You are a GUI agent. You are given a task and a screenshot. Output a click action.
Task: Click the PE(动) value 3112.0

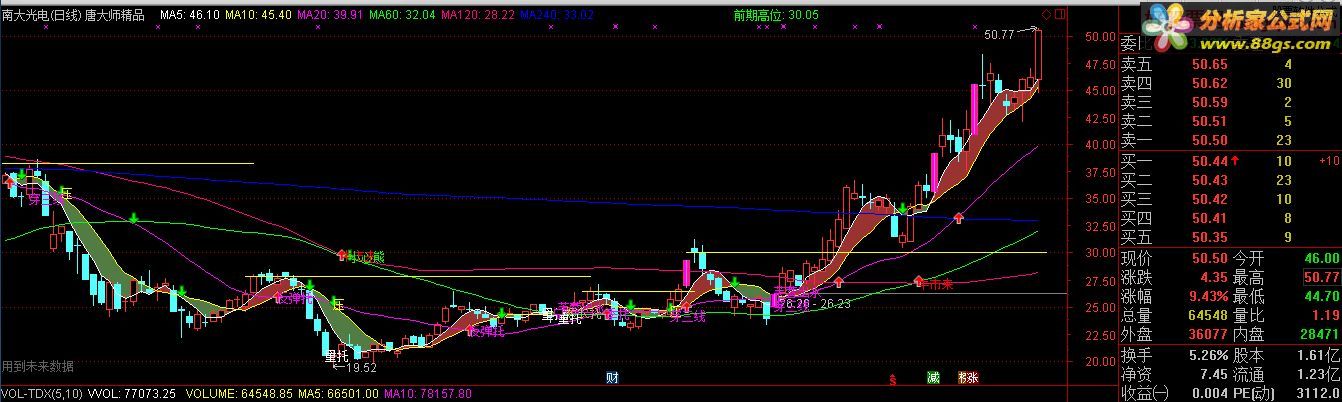pos(1317,391)
